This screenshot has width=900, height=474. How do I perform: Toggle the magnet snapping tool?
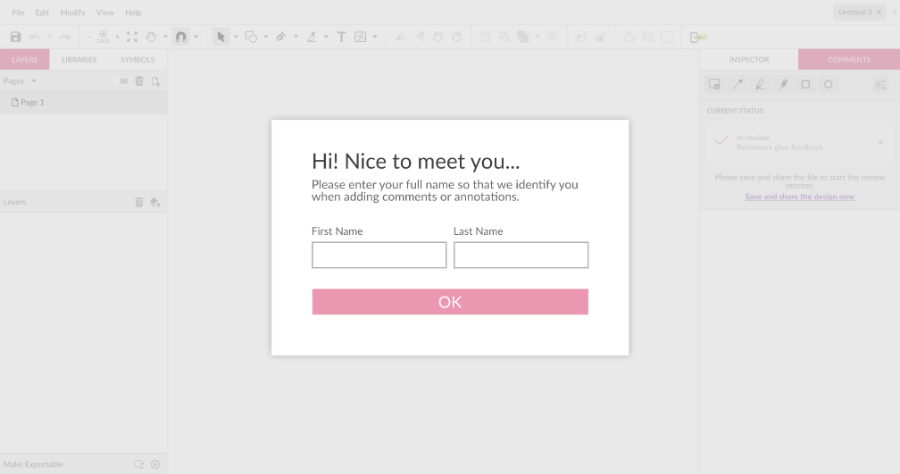181,37
